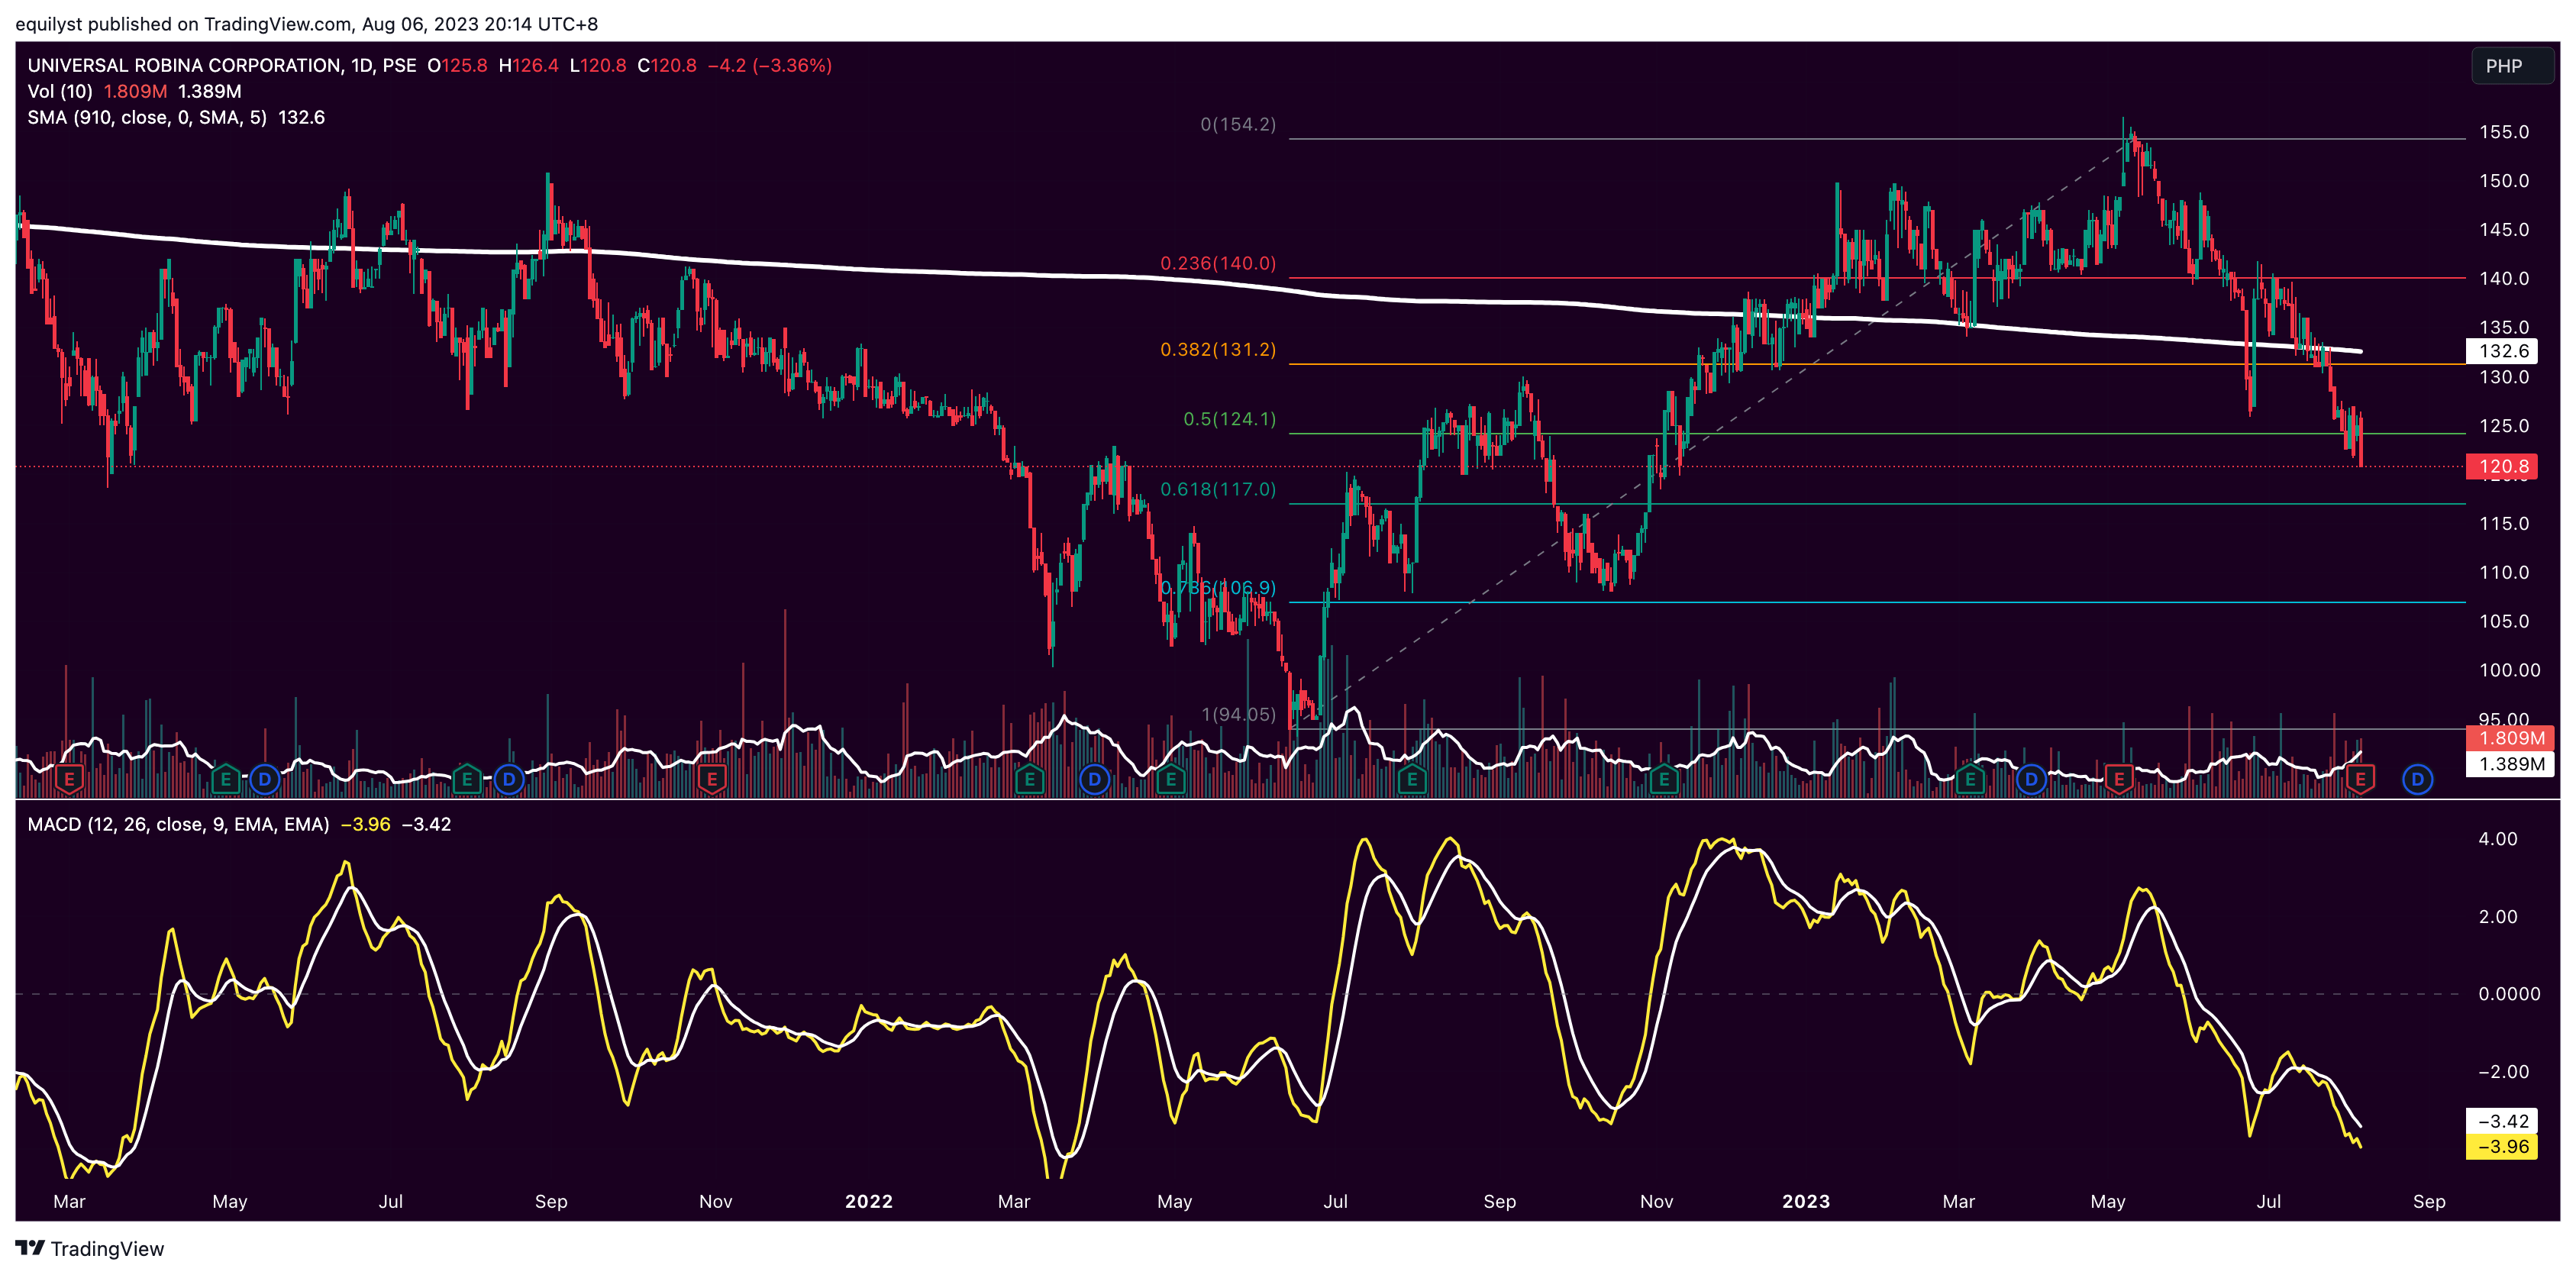This screenshot has width=2576, height=1275.
Task: Click the high price value H126.4
Action: pos(528,65)
